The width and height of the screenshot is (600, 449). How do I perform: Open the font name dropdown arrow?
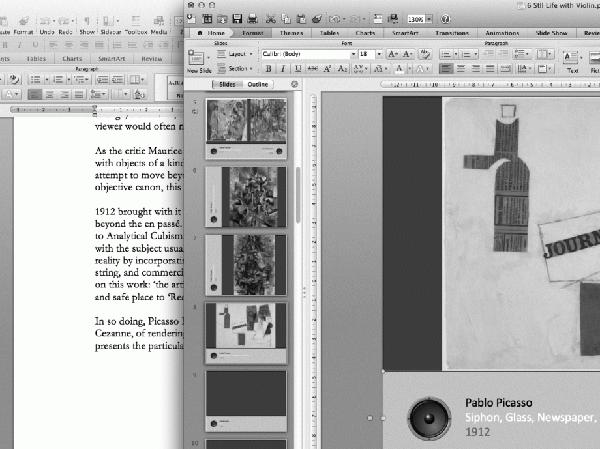point(353,54)
